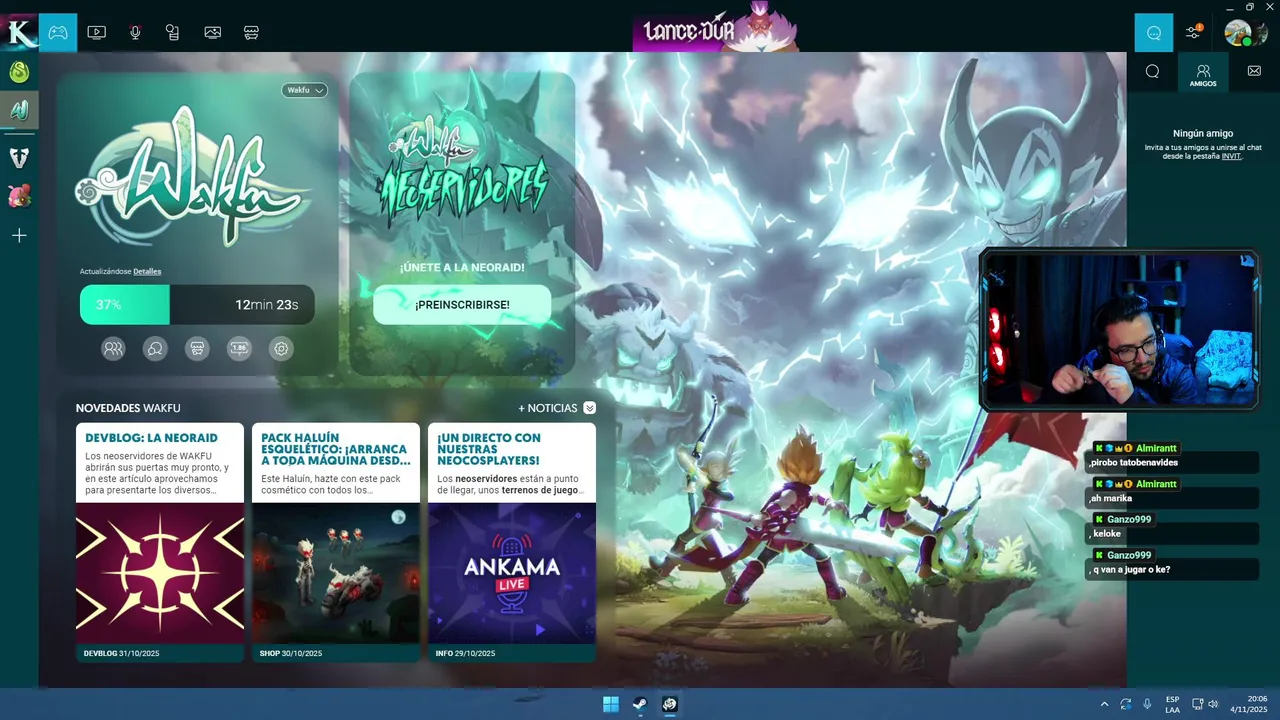Open the Videos screen icon
This screenshot has height=720, width=1280.
[x=96, y=32]
